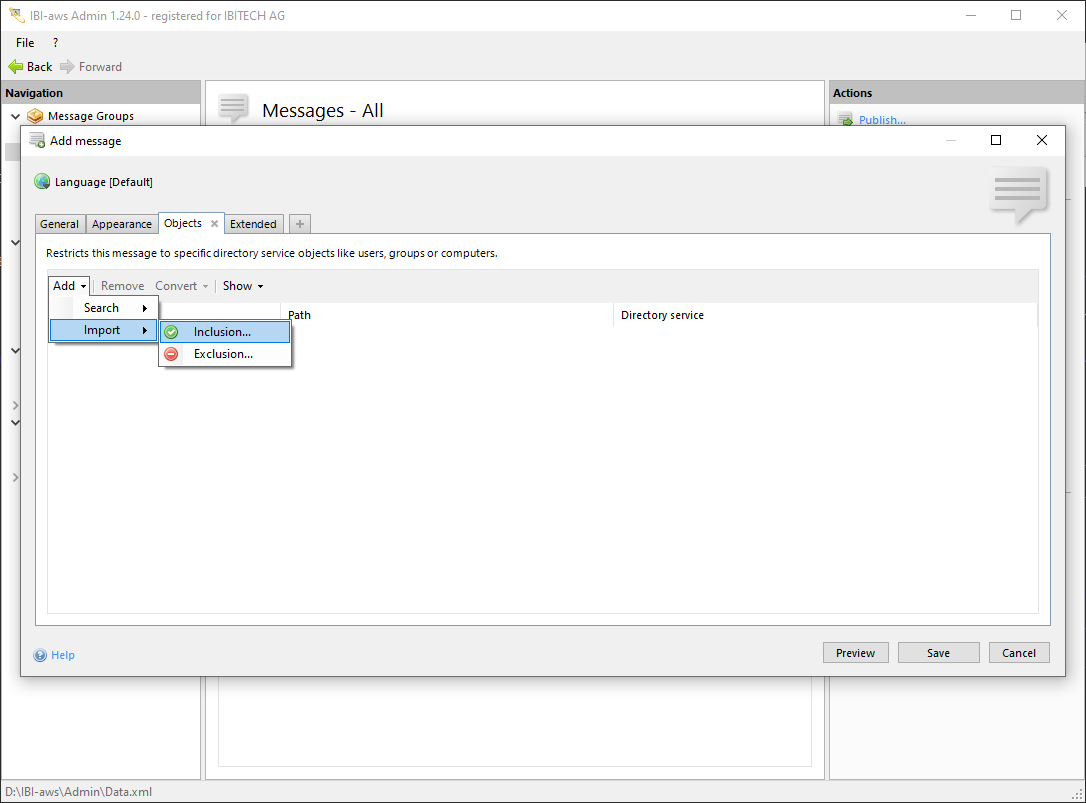The width and height of the screenshot is (1086, 803).
Task: Click the Save button
Action: 938,653
